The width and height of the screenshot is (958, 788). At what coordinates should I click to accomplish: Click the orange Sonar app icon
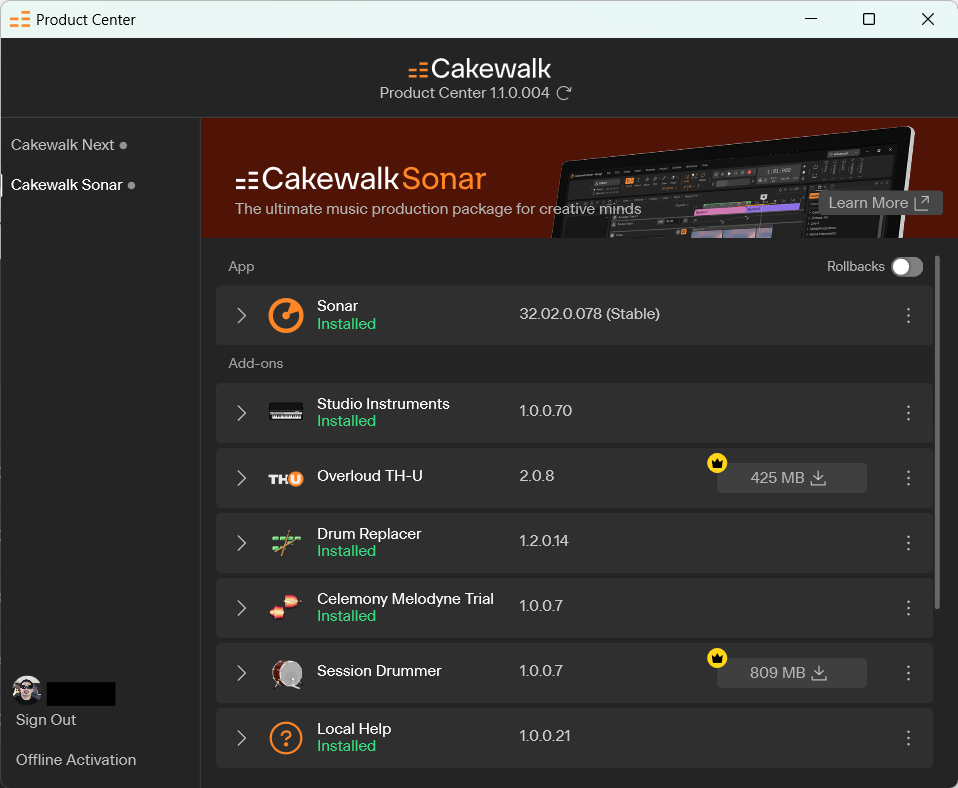click(x=286, y=315)
